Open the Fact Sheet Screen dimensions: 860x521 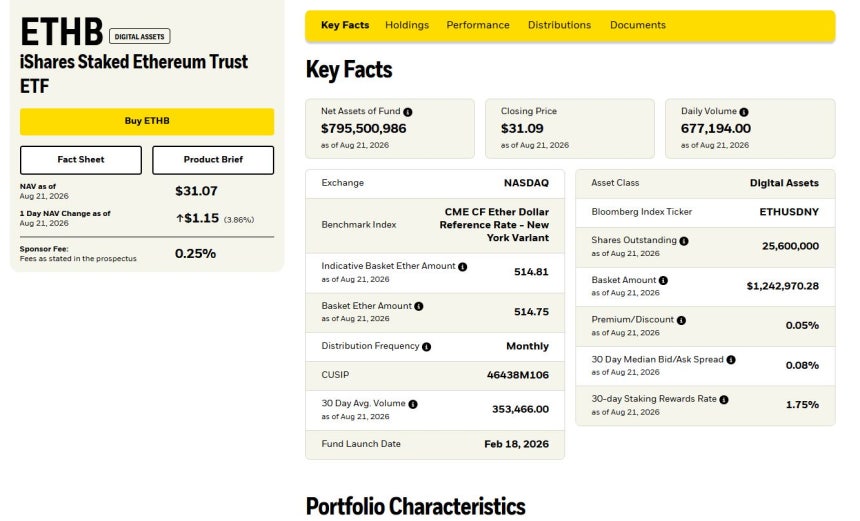81,160
